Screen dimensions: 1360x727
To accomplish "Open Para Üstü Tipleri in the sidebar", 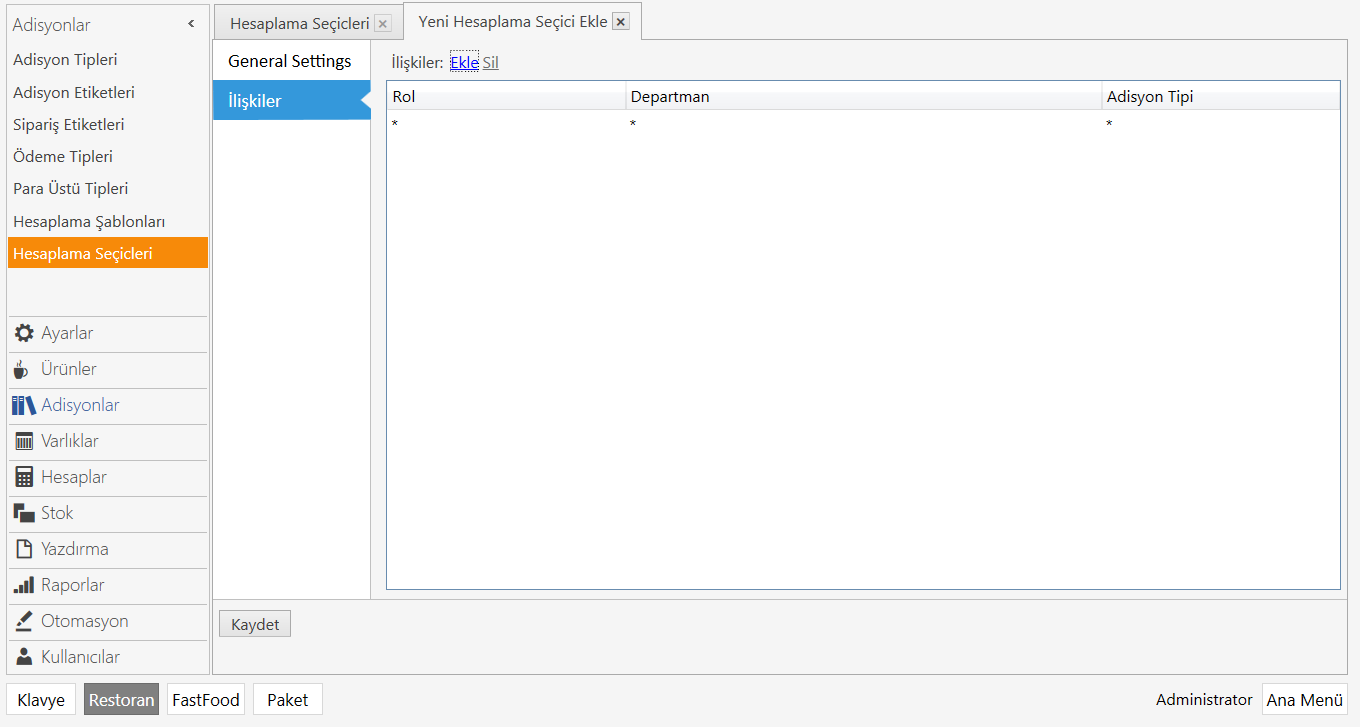I will pos(108,188).
